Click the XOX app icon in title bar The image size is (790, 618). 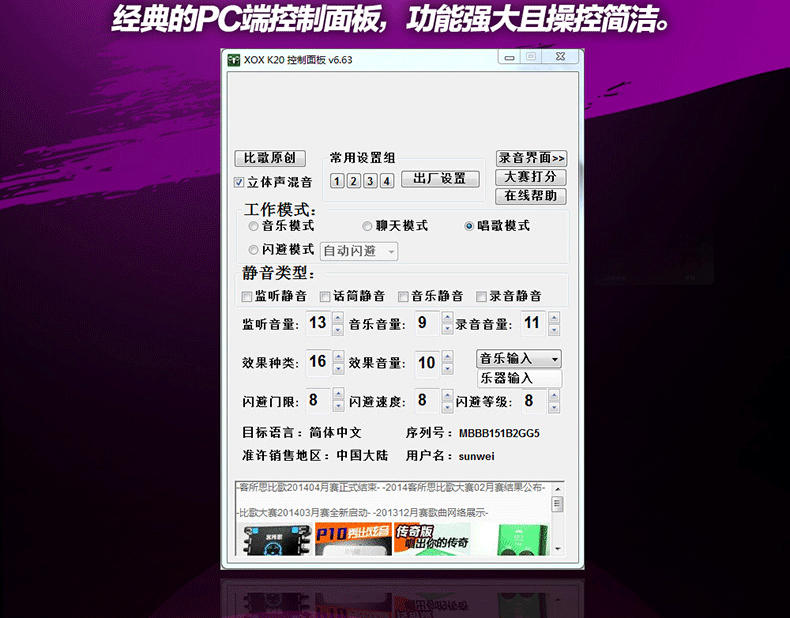coord(233,59)
